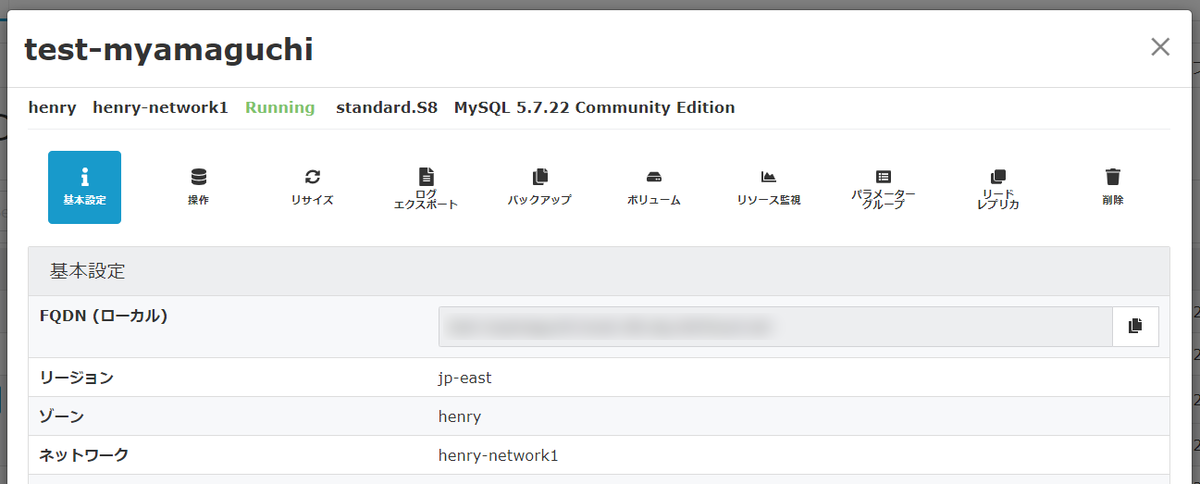
Task: Copy the FQDN to the clipboard
Action: (x=1135, y=326)
